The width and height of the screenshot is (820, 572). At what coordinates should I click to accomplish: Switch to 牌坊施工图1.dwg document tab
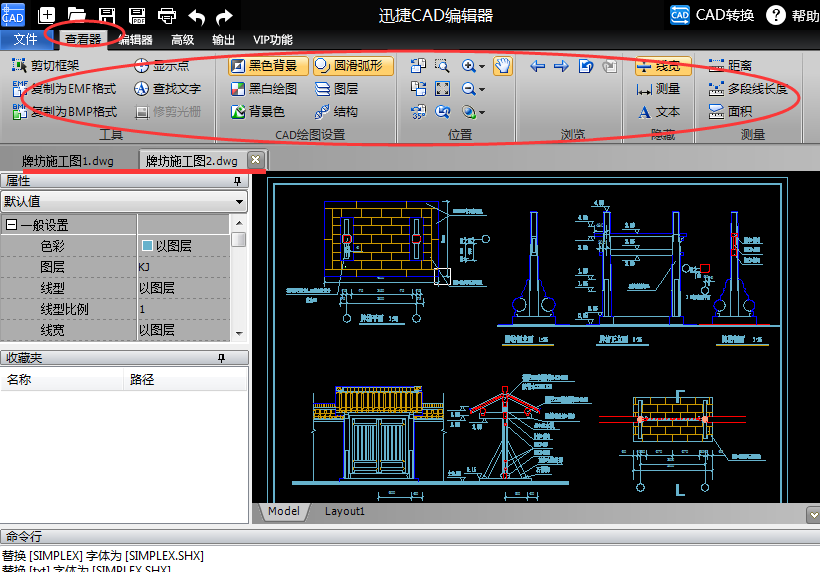(x=68, y=161)
